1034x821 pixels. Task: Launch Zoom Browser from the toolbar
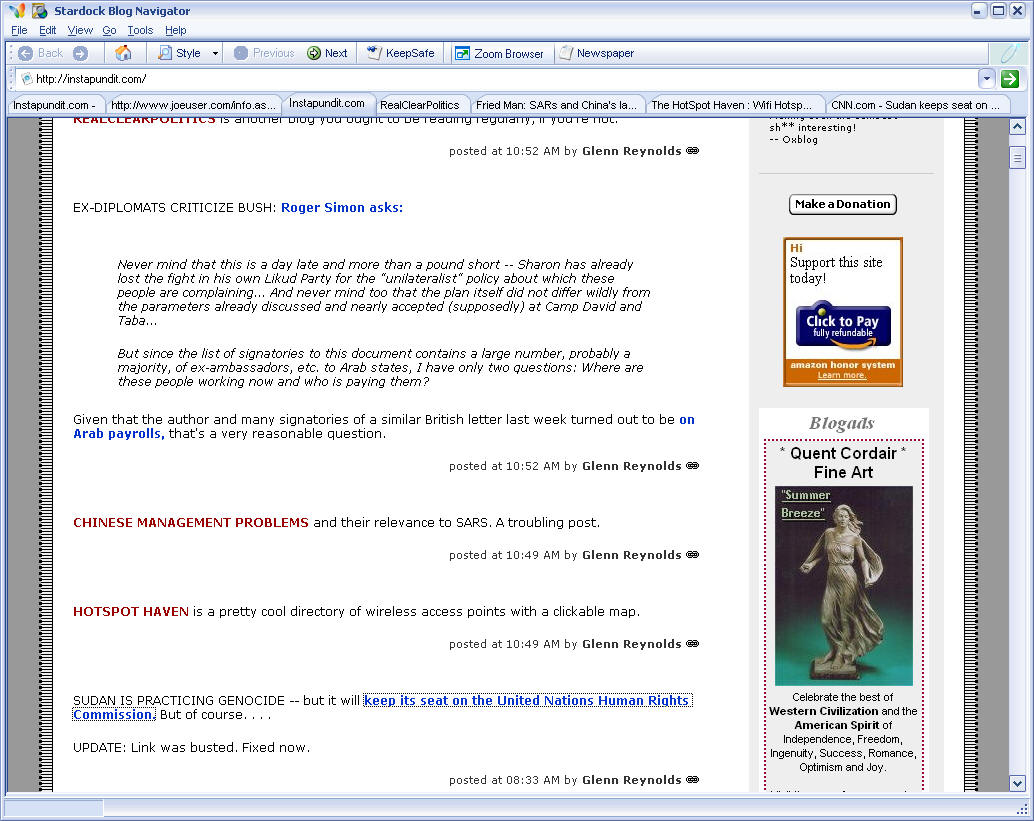(x=499, y=53)
